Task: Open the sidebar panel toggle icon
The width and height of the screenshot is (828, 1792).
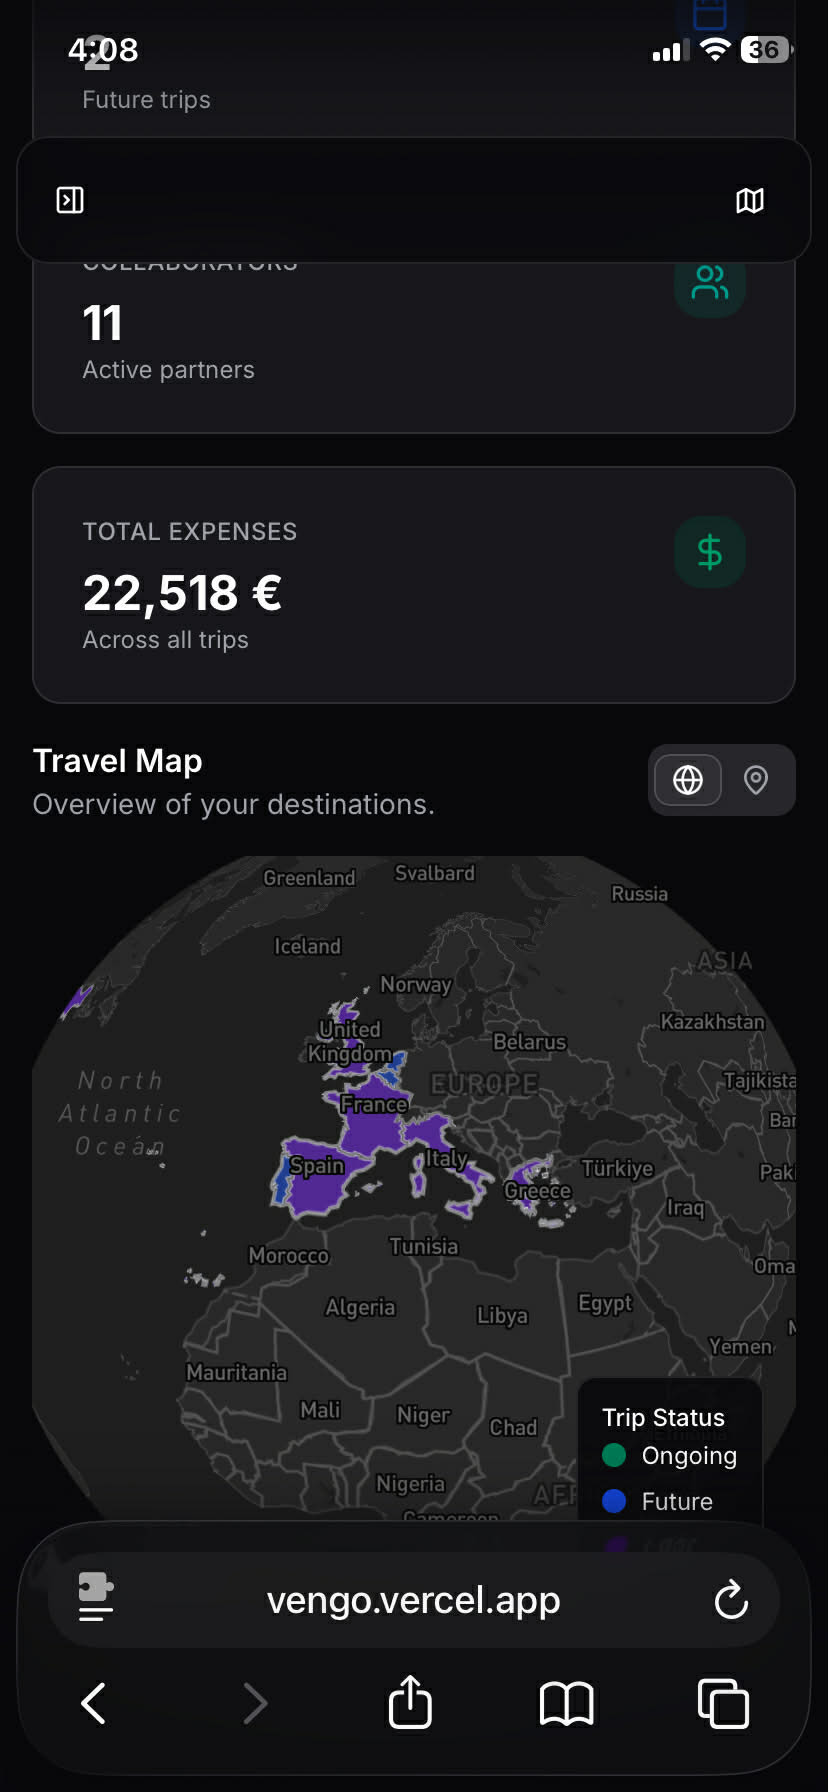Action: tap(70, 200)
